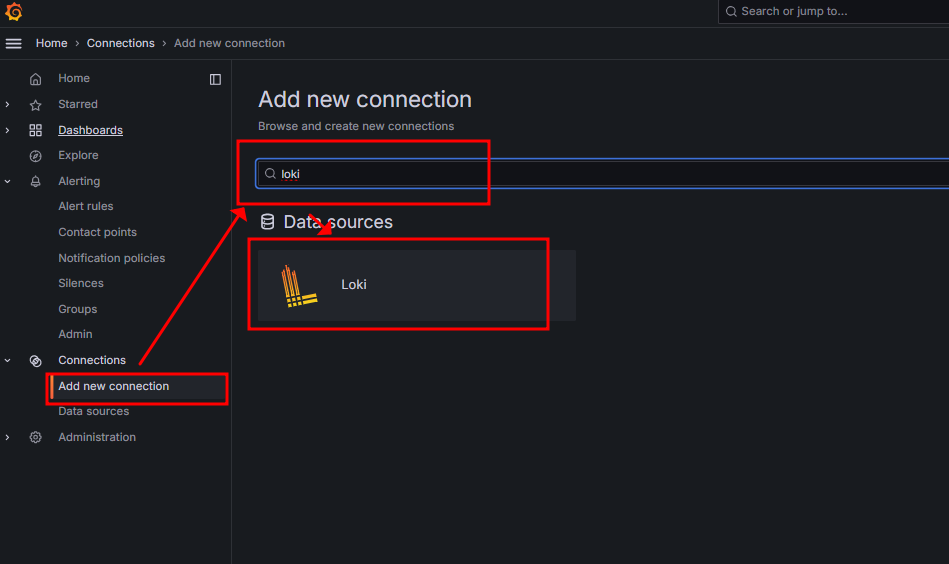Click the Browse and create new connections text

(356, 126)
